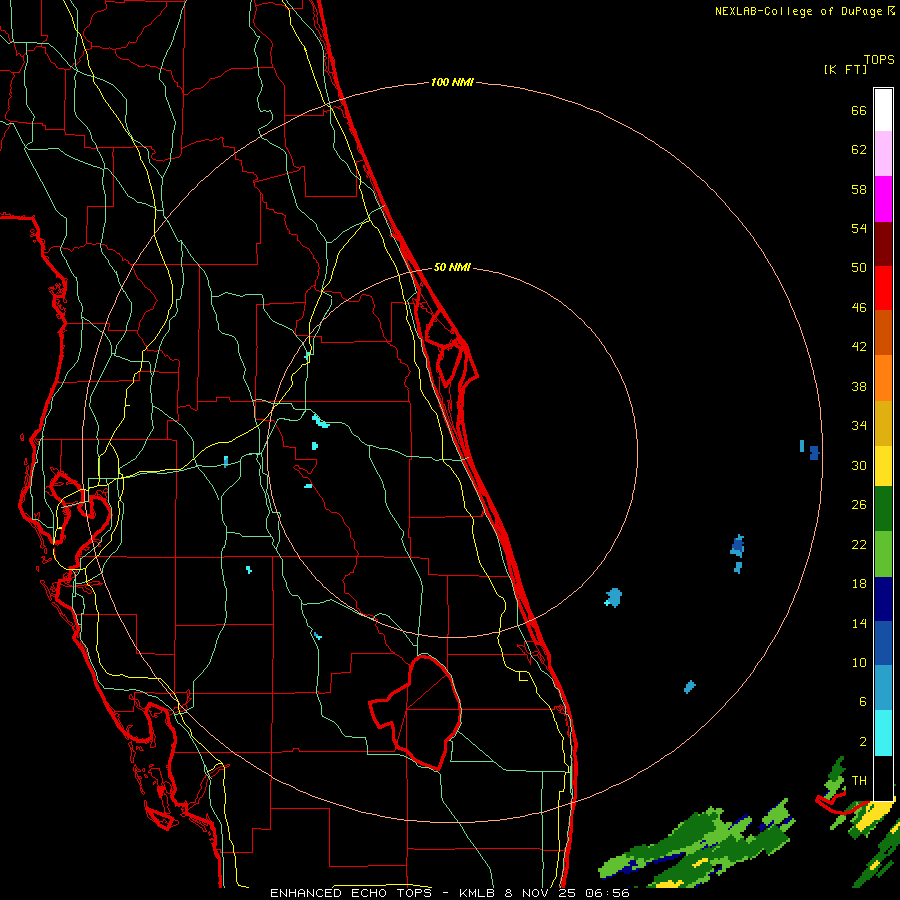Click the dark red 54 kft legend color

[x=883, y=244]
